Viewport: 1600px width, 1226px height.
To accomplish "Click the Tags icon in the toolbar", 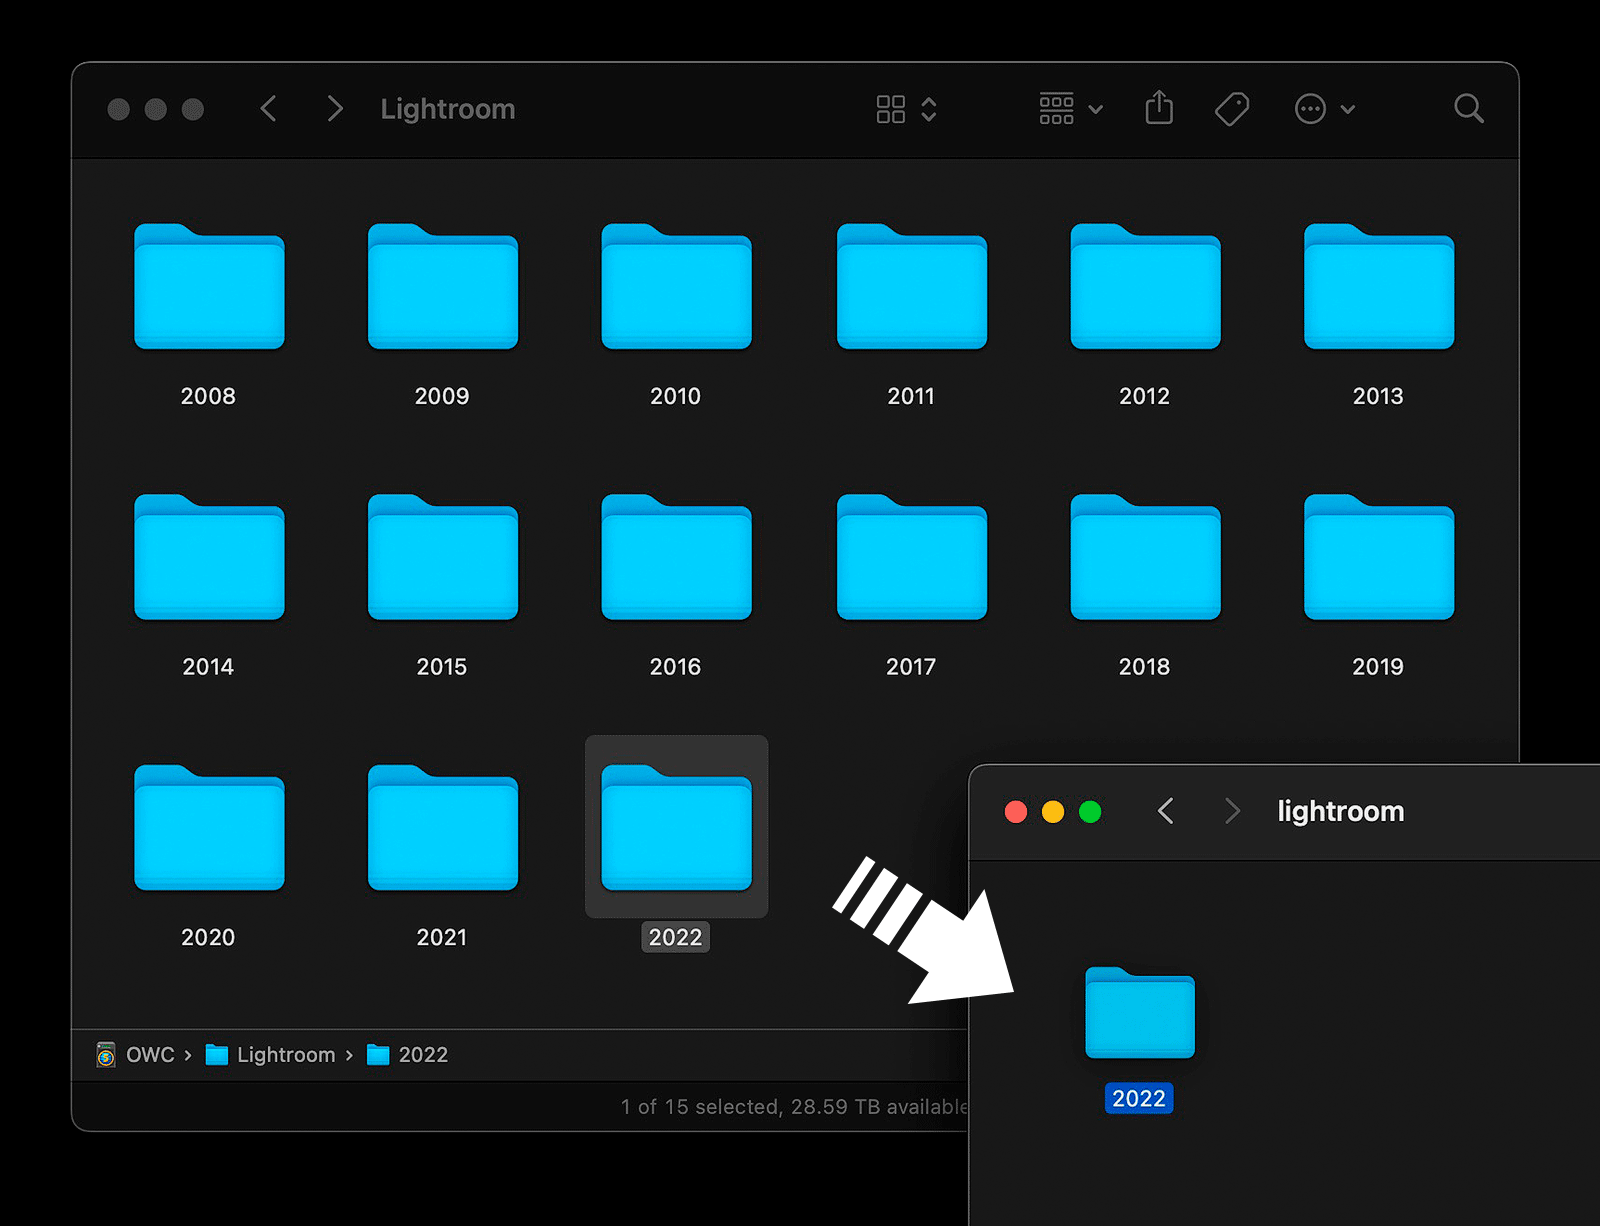I will coord(1231,108).
